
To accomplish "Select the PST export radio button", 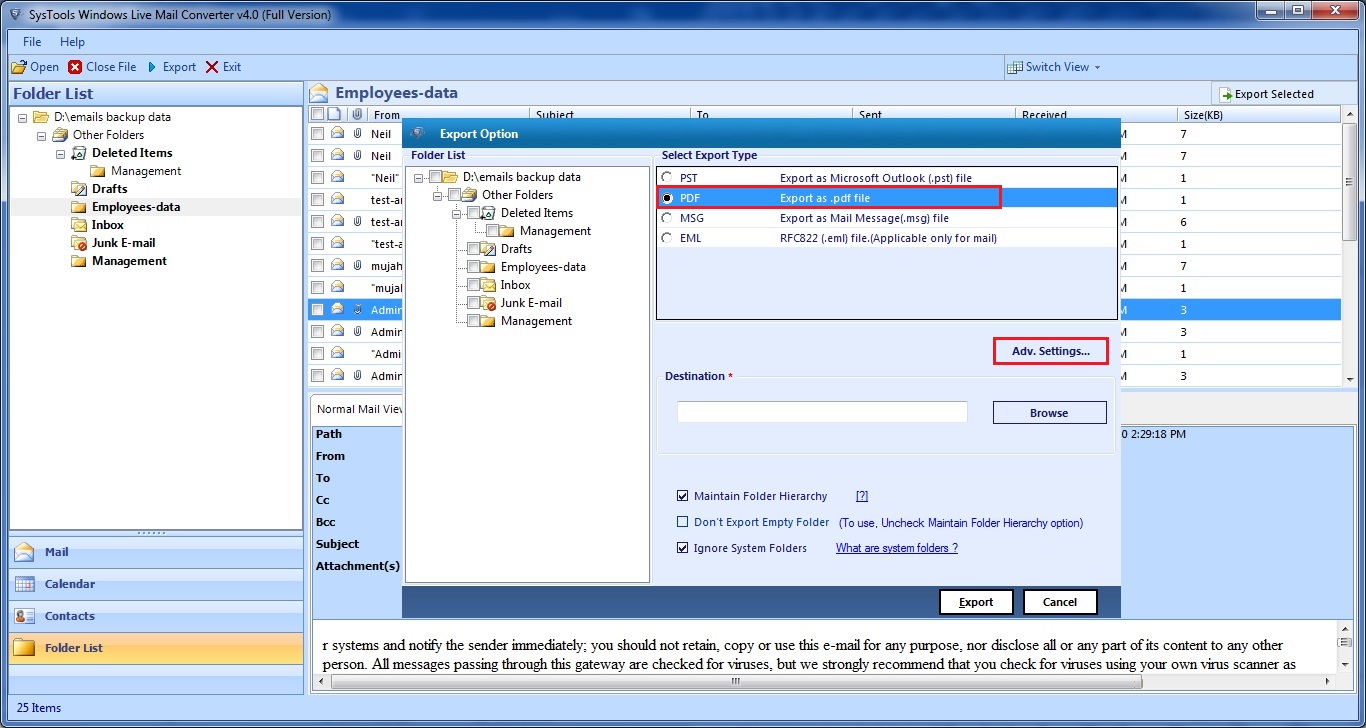I will tap(667, 178).
